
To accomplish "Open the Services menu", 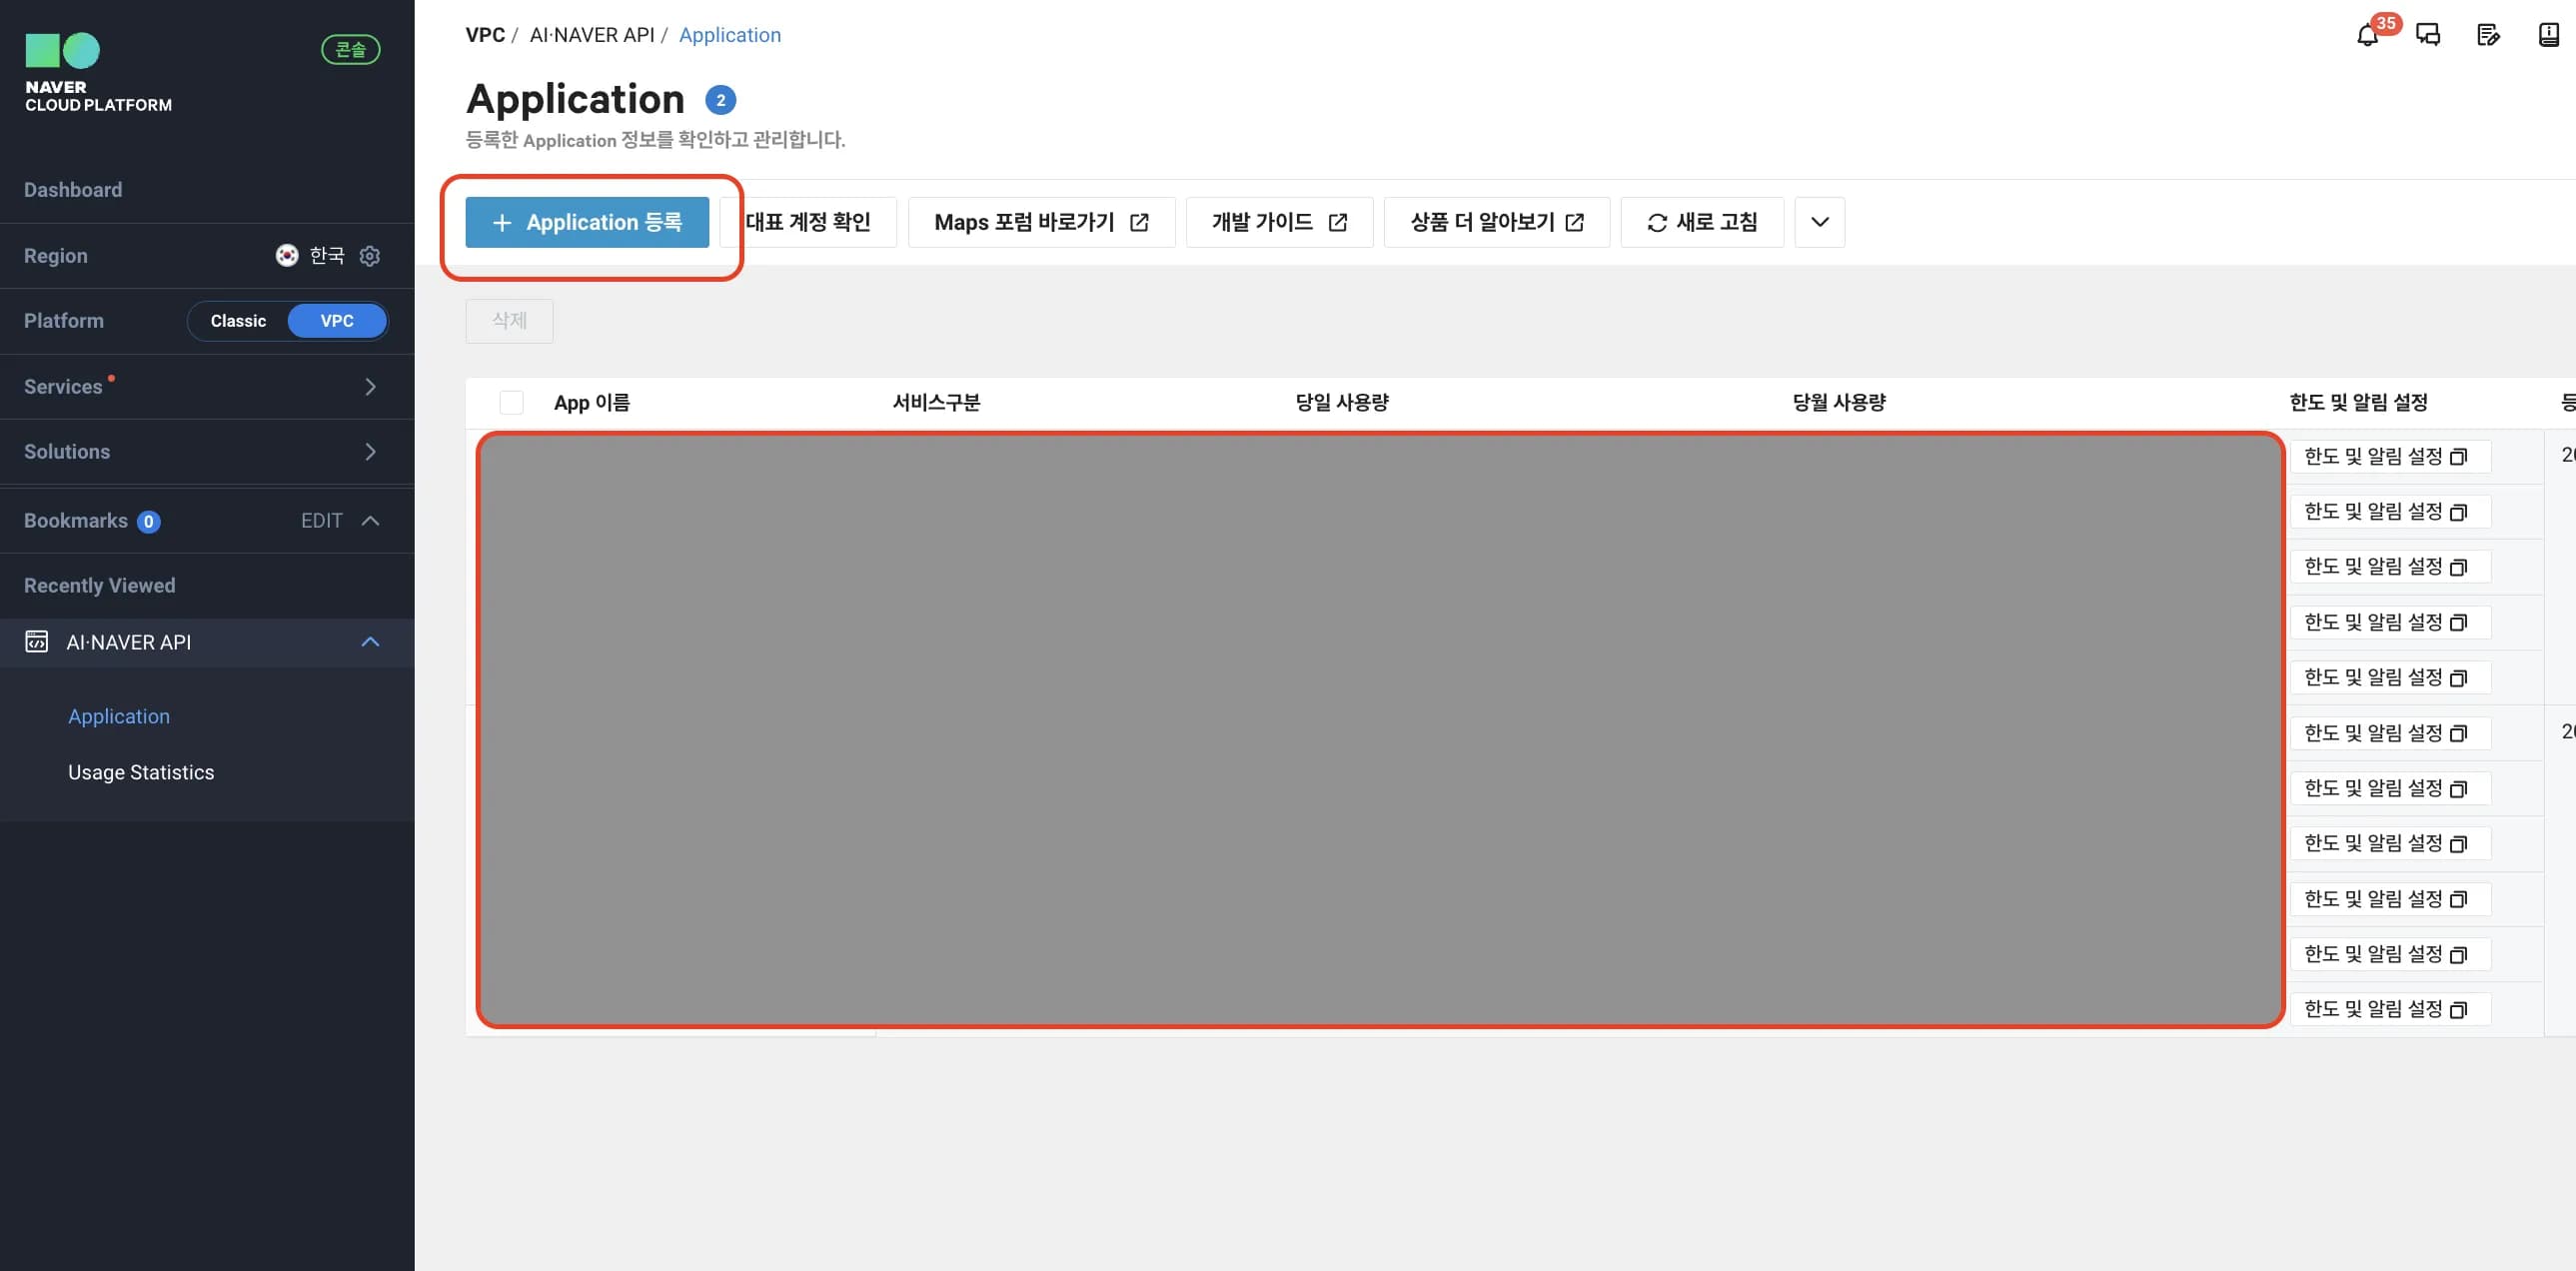I will pos(207,386).
